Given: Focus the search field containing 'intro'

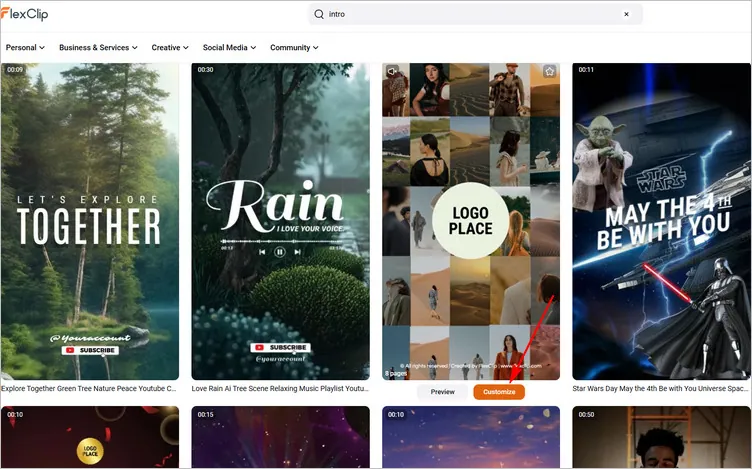Looking at the screenshot, I should coord(475,14).
